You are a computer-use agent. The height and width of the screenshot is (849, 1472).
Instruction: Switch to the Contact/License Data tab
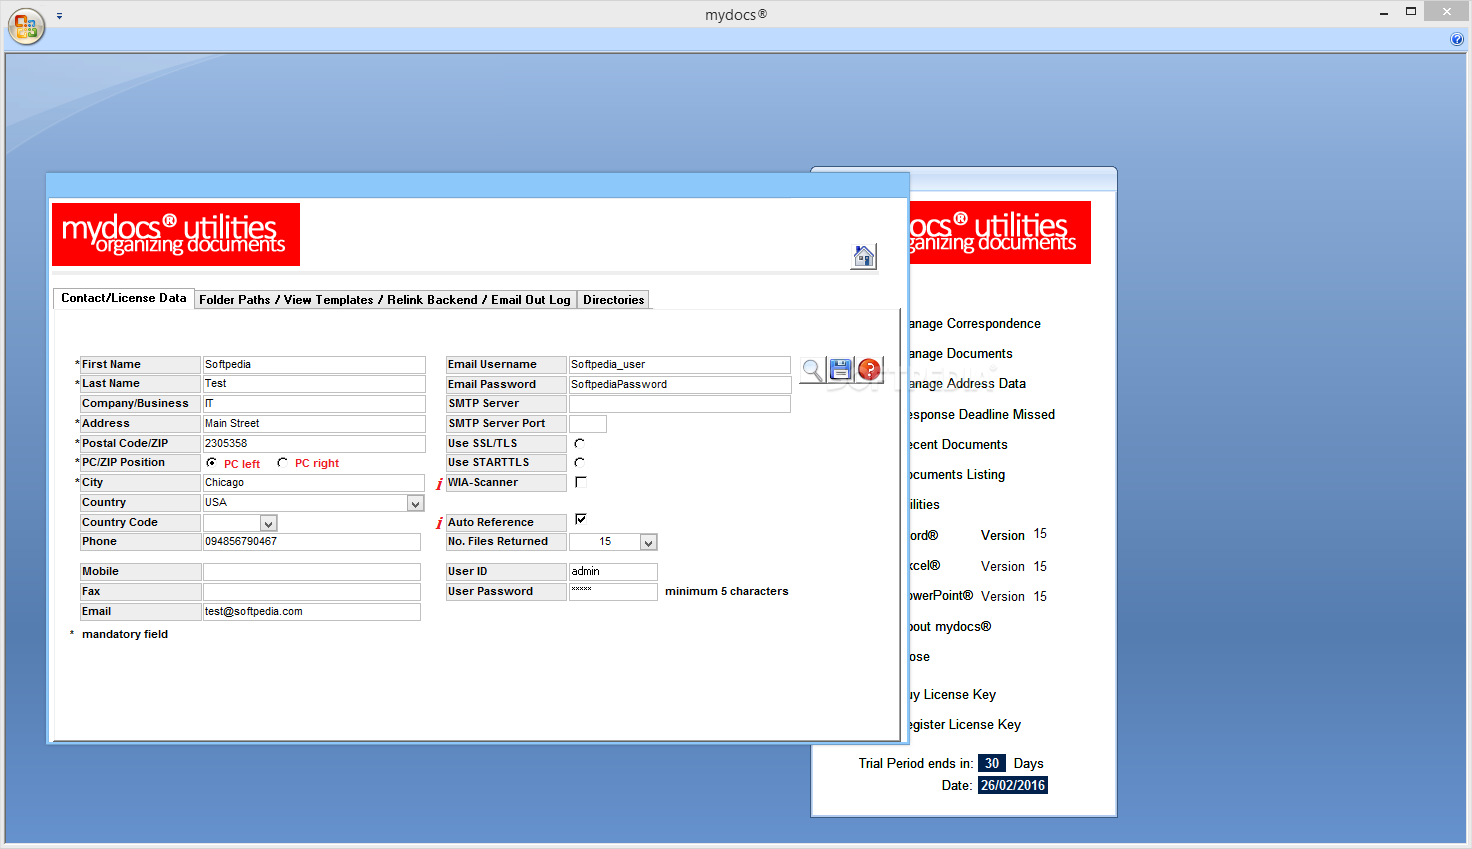tap(123, 298)
